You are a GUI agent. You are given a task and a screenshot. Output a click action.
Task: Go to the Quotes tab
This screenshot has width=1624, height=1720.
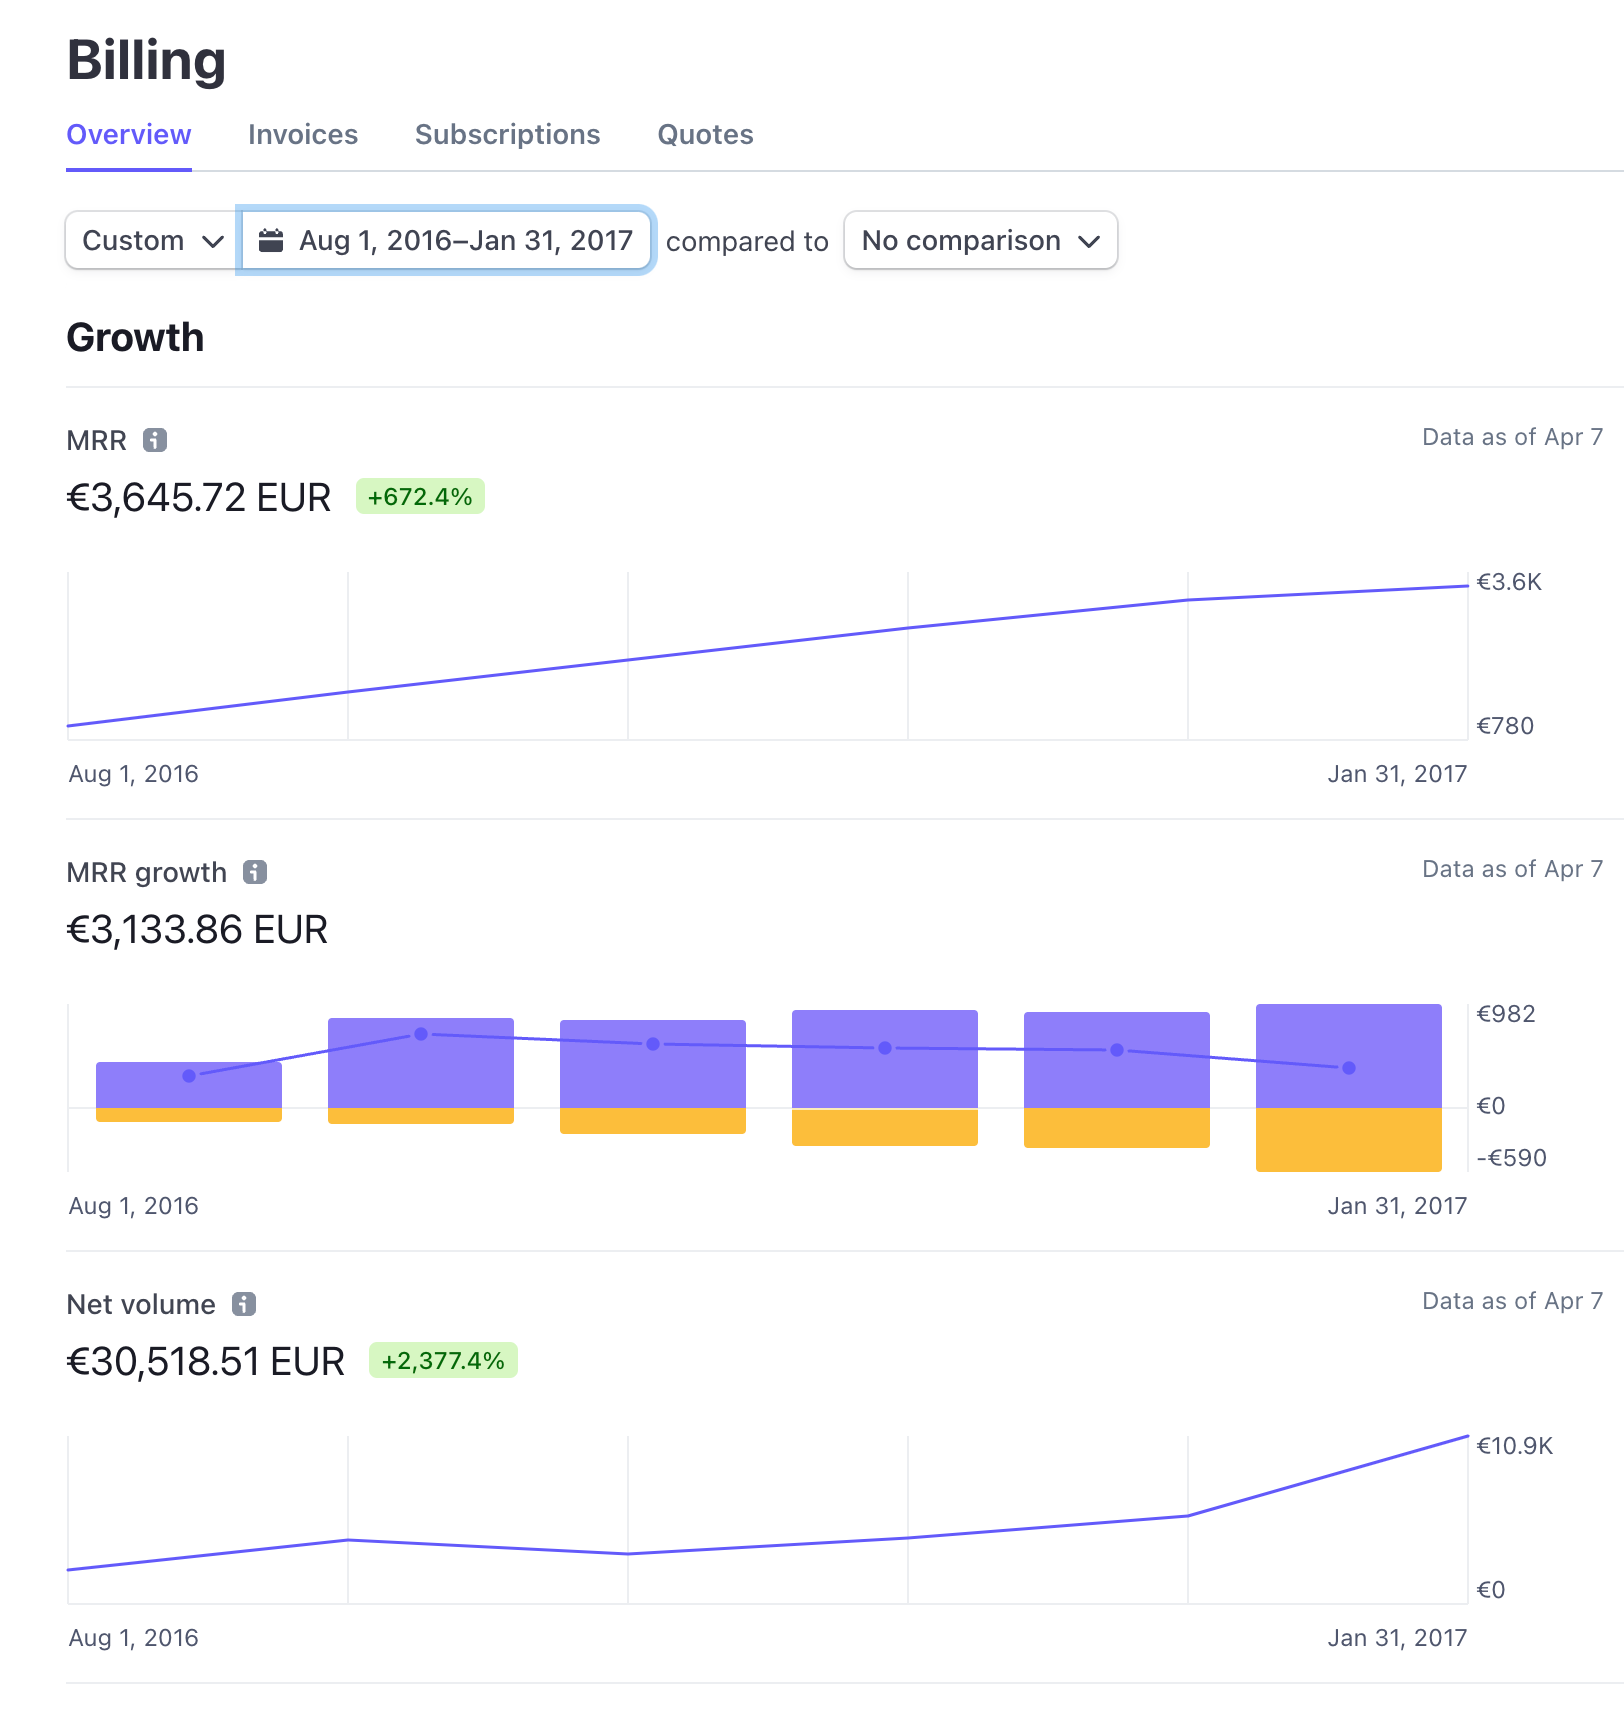tap(705, 135)
